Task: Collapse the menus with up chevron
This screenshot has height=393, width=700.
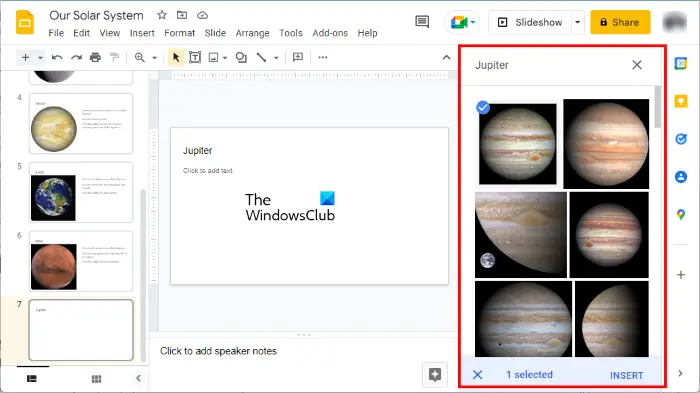Action: (x=446, y=57)
